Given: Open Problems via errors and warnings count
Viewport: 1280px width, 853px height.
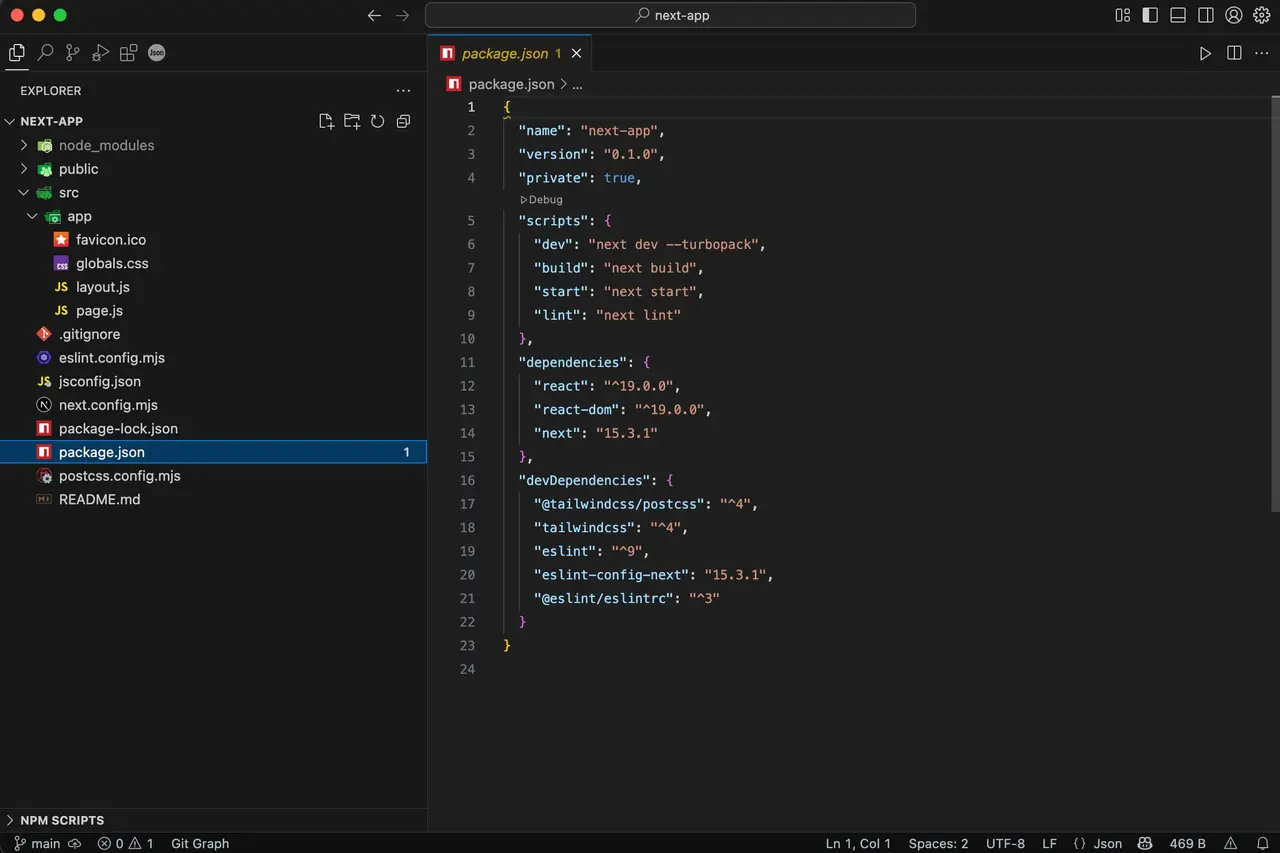Looking at the screenshot, I should [125, 843].
